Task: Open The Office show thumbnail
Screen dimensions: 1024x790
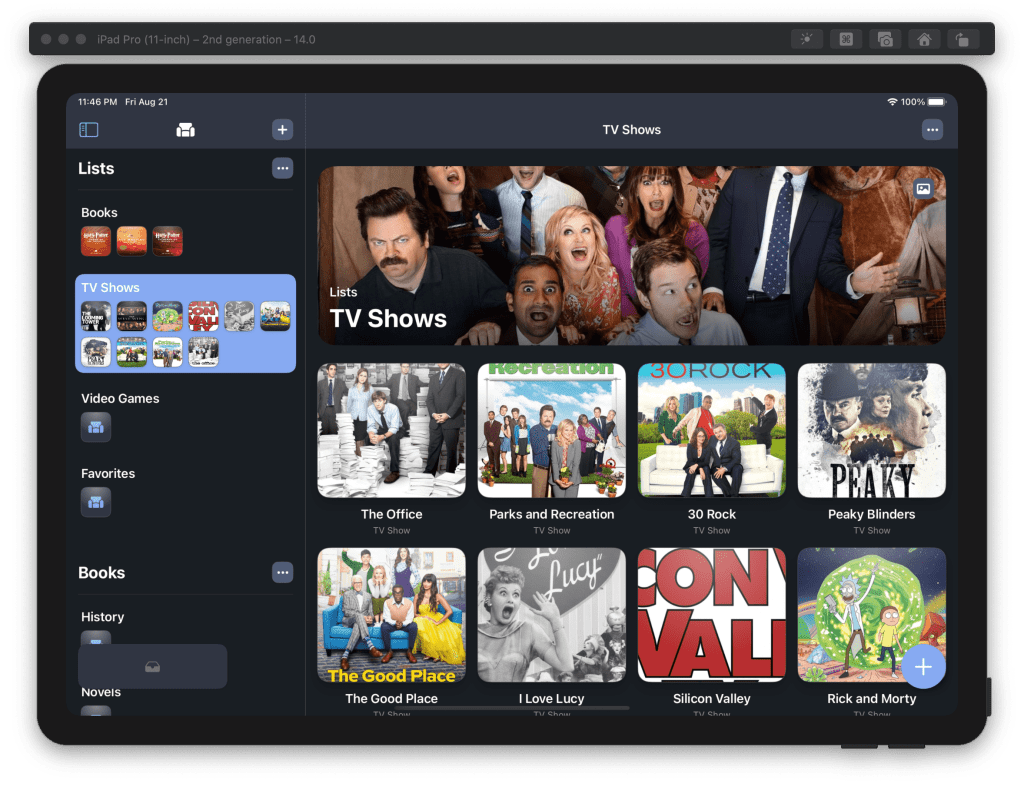Action: coord(391,430)
